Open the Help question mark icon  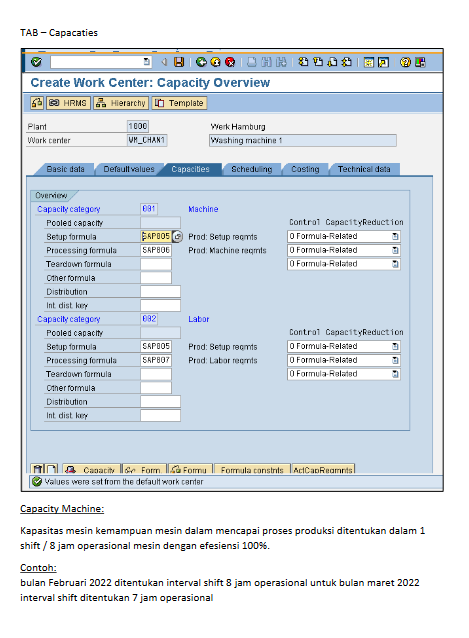[405, 62]
